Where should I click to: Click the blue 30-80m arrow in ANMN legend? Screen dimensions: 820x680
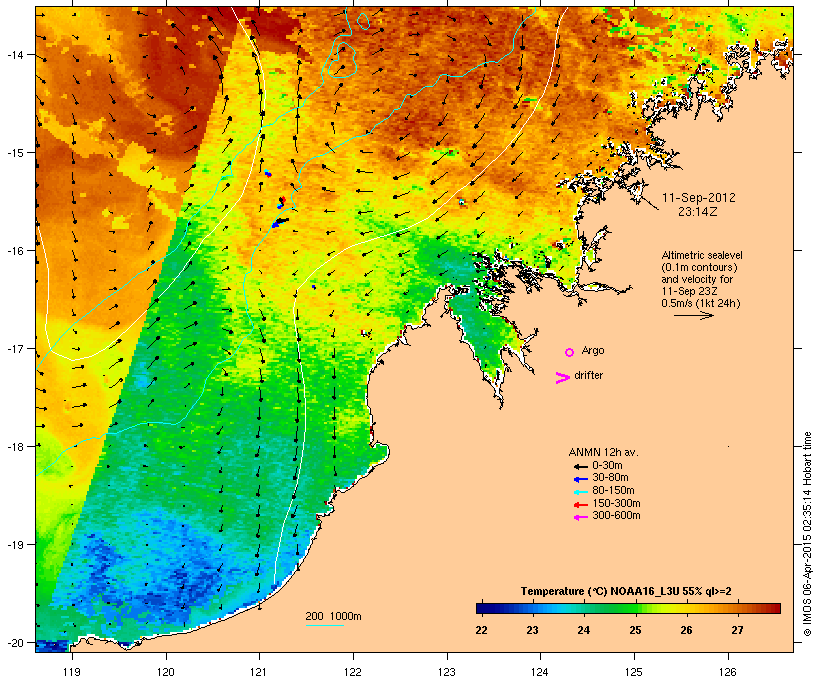(580, 479)
